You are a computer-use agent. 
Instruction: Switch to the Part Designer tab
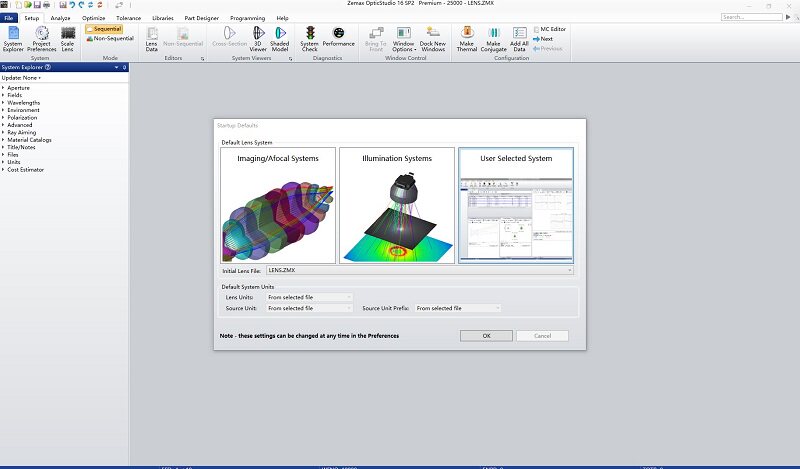tap(202, 18)
